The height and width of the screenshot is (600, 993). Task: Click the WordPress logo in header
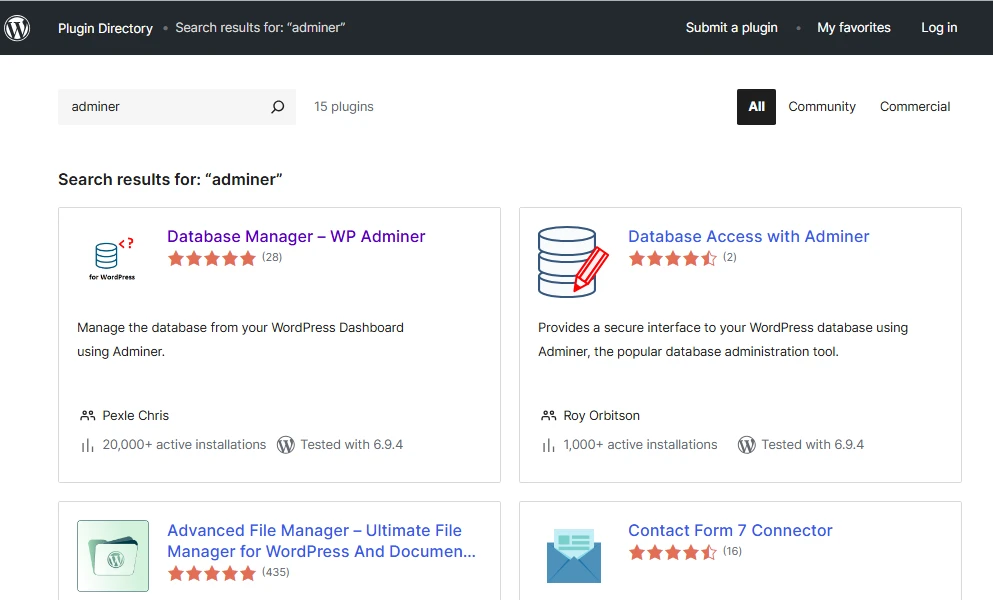[17, 28]
